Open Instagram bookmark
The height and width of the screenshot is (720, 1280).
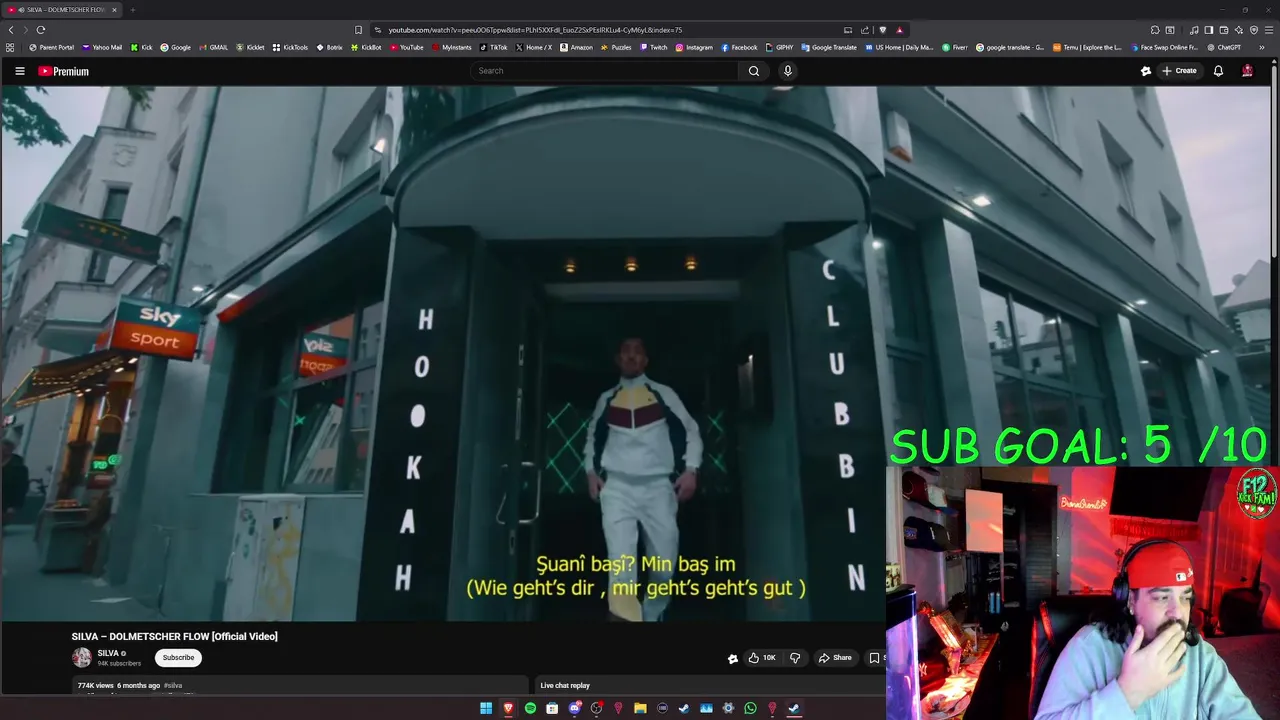click(694, 47)
